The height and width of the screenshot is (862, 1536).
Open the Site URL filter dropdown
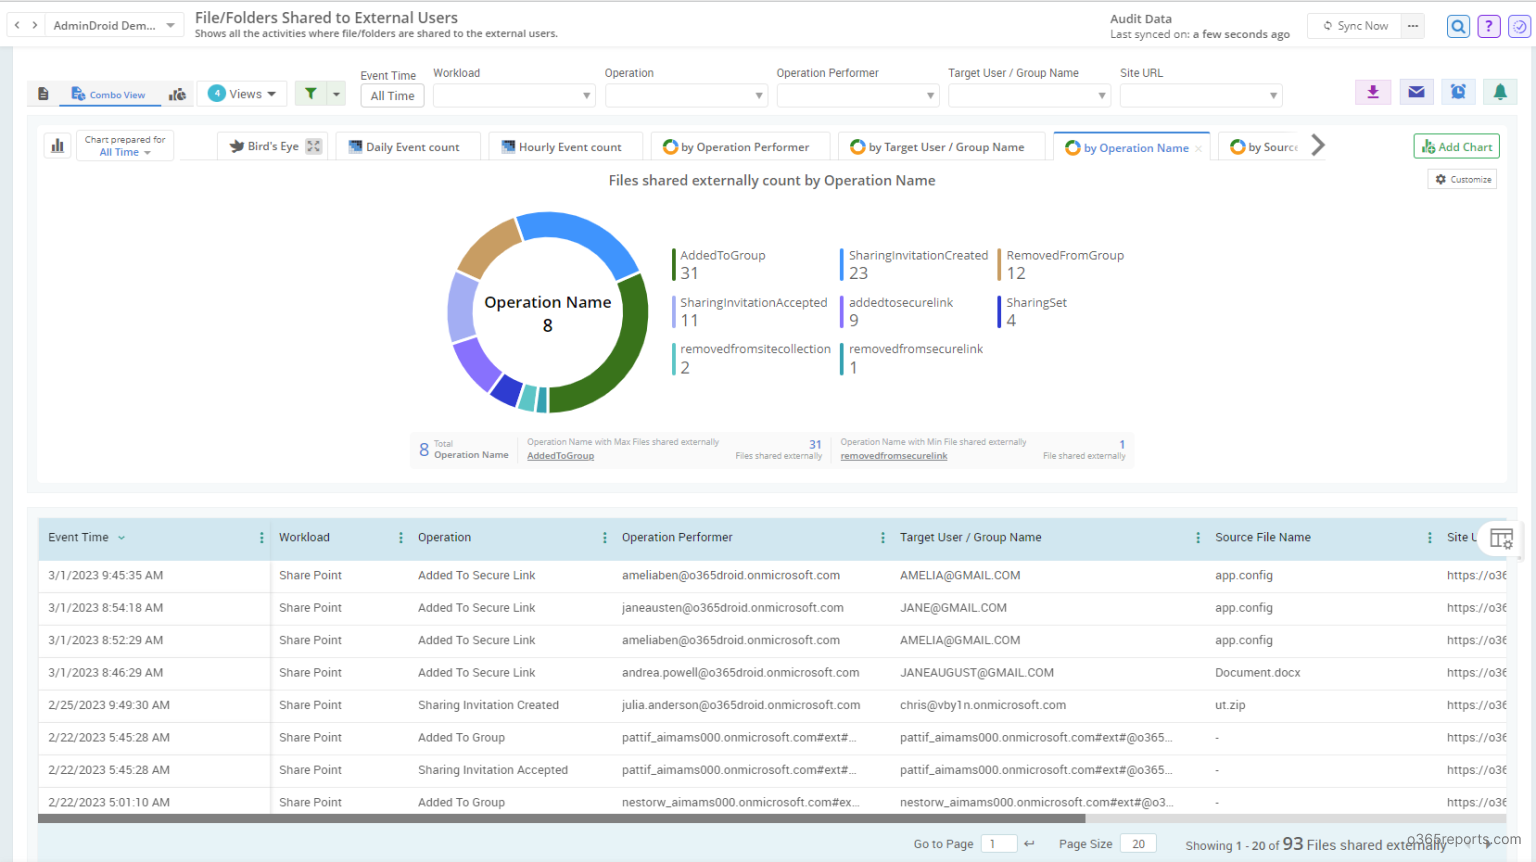[1201, 96]
